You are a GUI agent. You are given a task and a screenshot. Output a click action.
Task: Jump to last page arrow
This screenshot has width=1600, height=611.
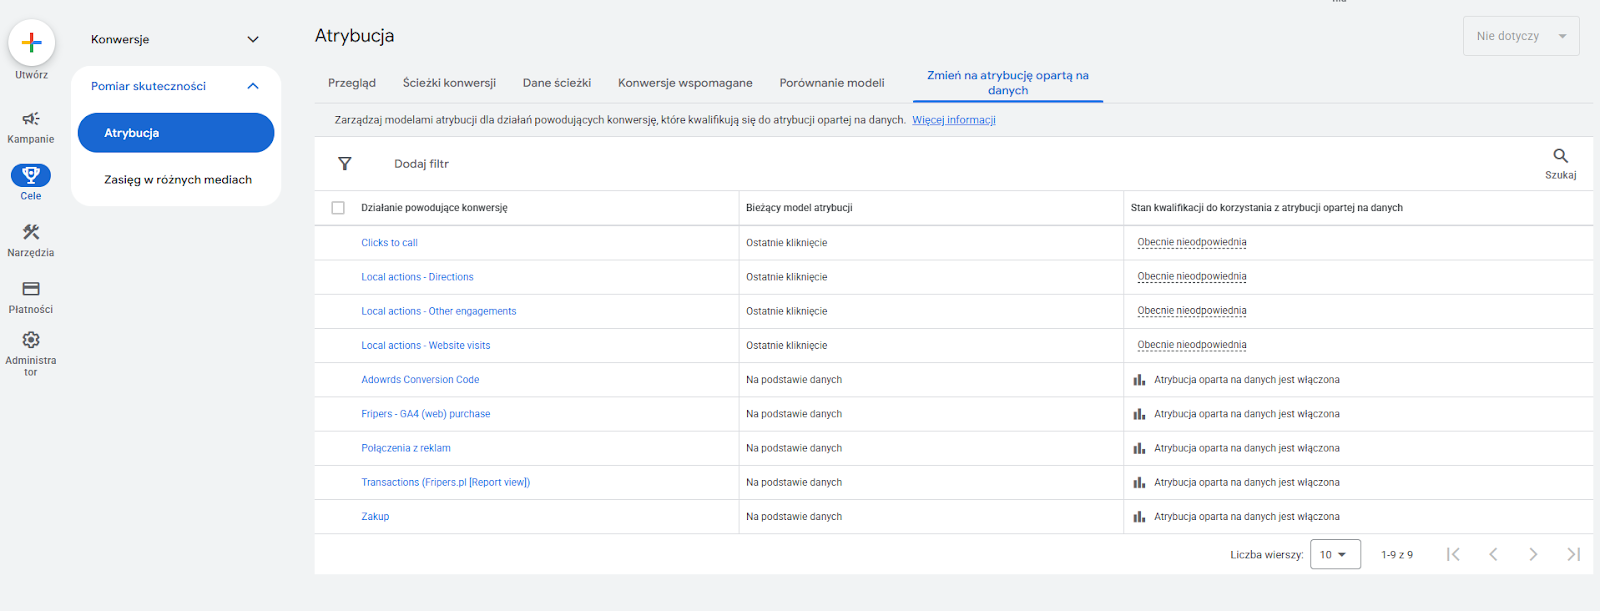pyautogui.click(x=1573, y=555)
